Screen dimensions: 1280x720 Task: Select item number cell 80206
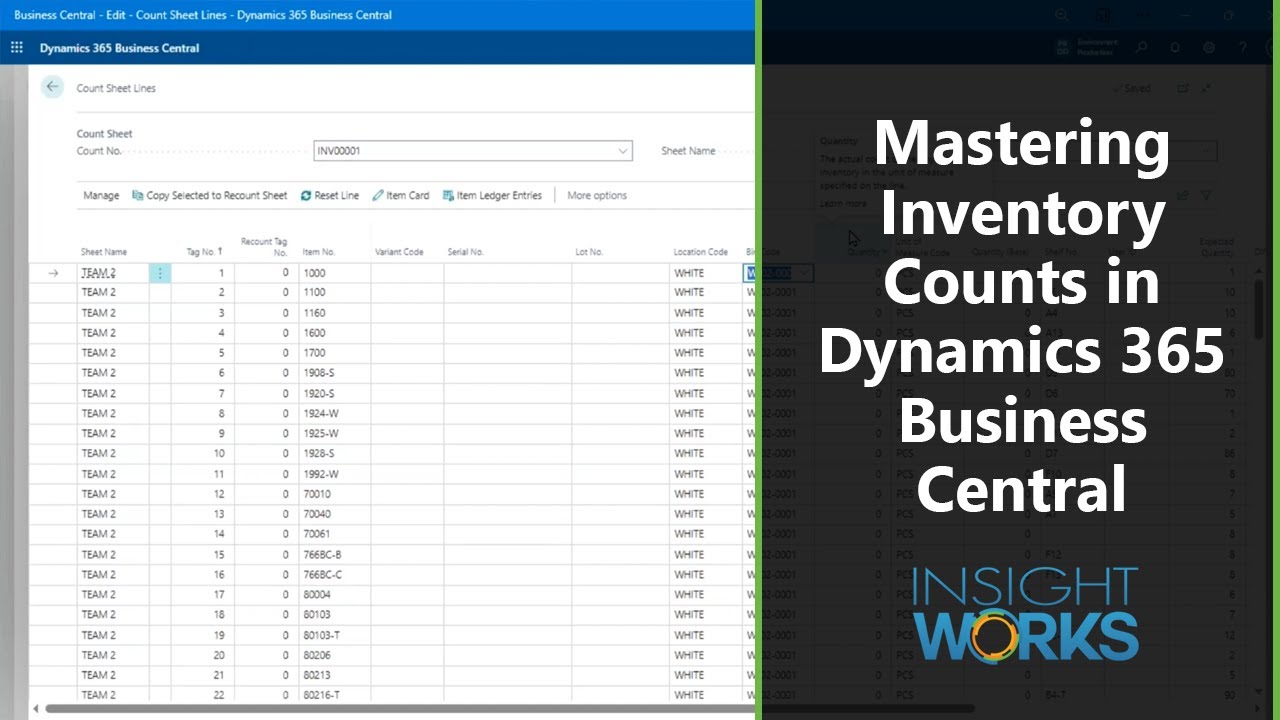coord(335,655)
